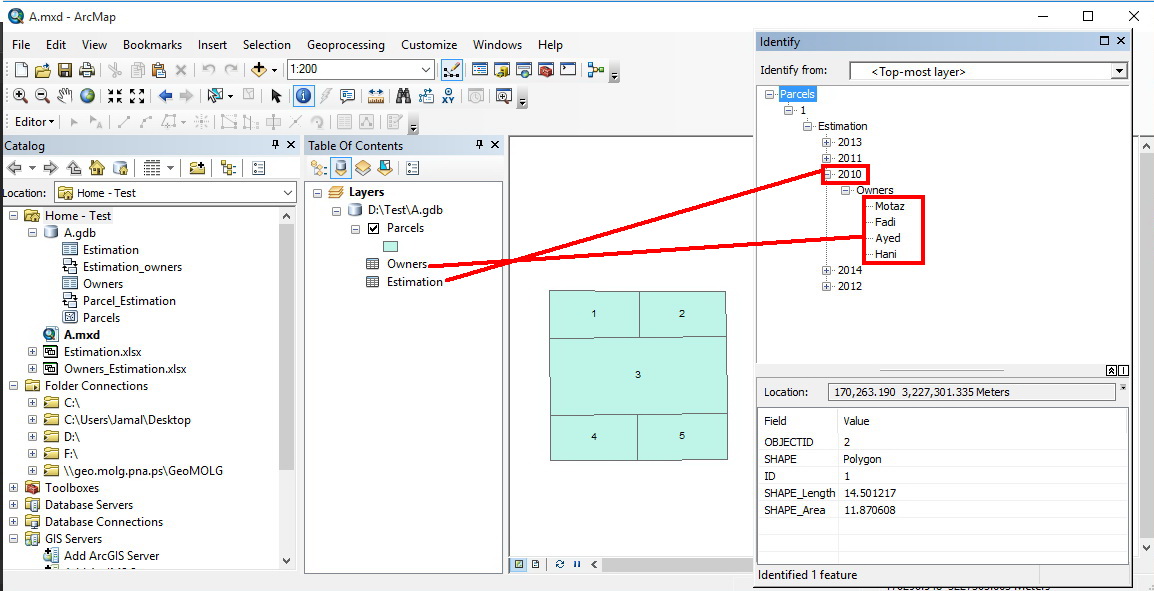The width and height of the screenshot is (1154, 591).
Task: Expand the Toolboxes node in Catalog
Action: (x=14, y=487)
